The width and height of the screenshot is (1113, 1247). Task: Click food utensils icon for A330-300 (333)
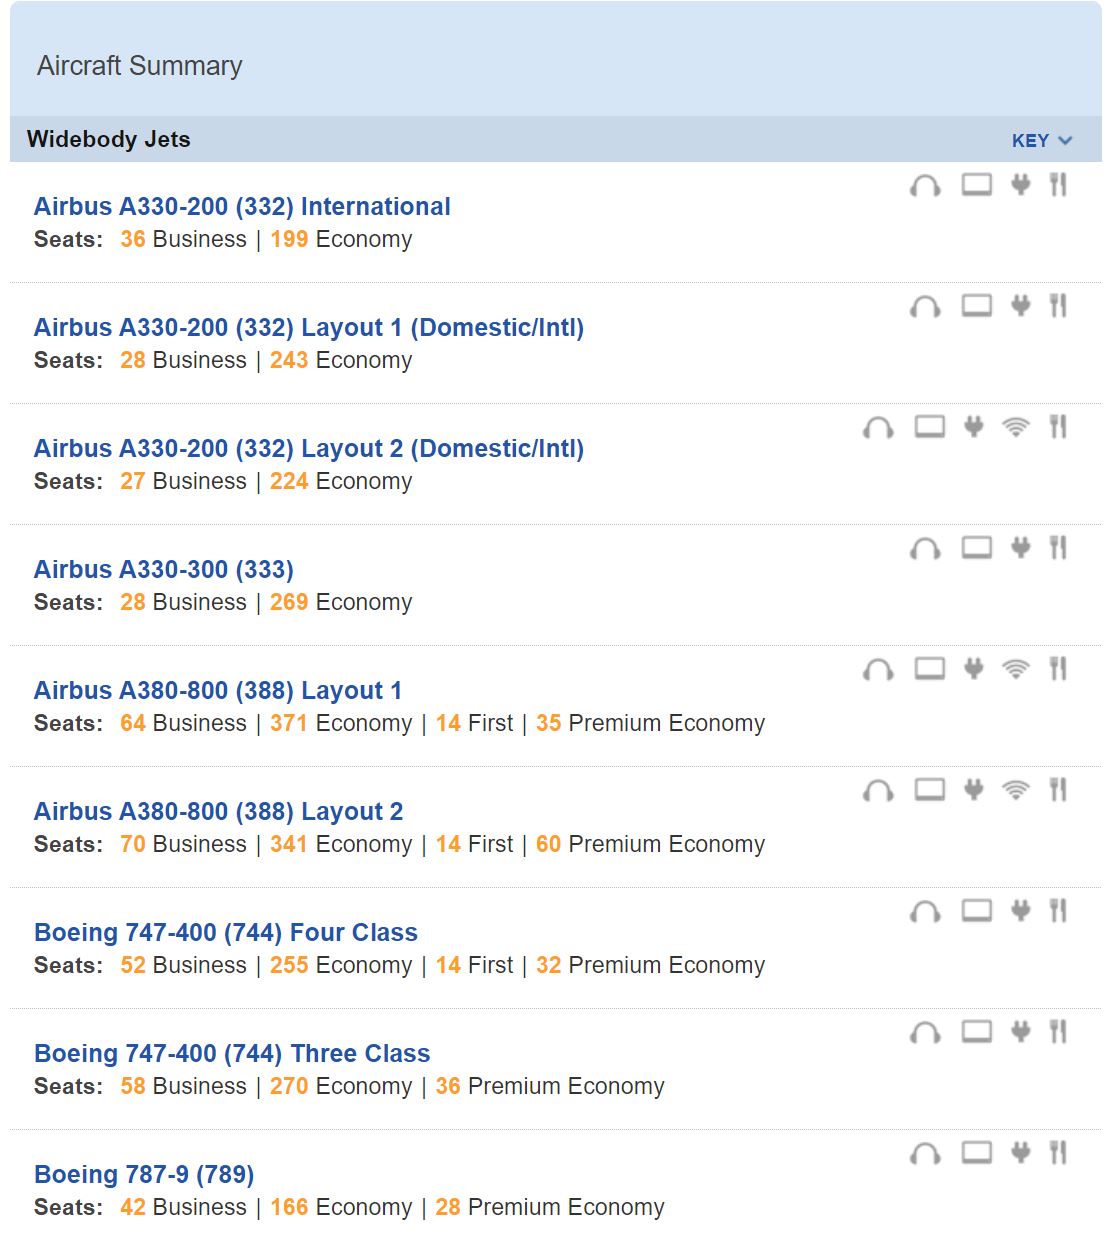(x=1058, y=548)
